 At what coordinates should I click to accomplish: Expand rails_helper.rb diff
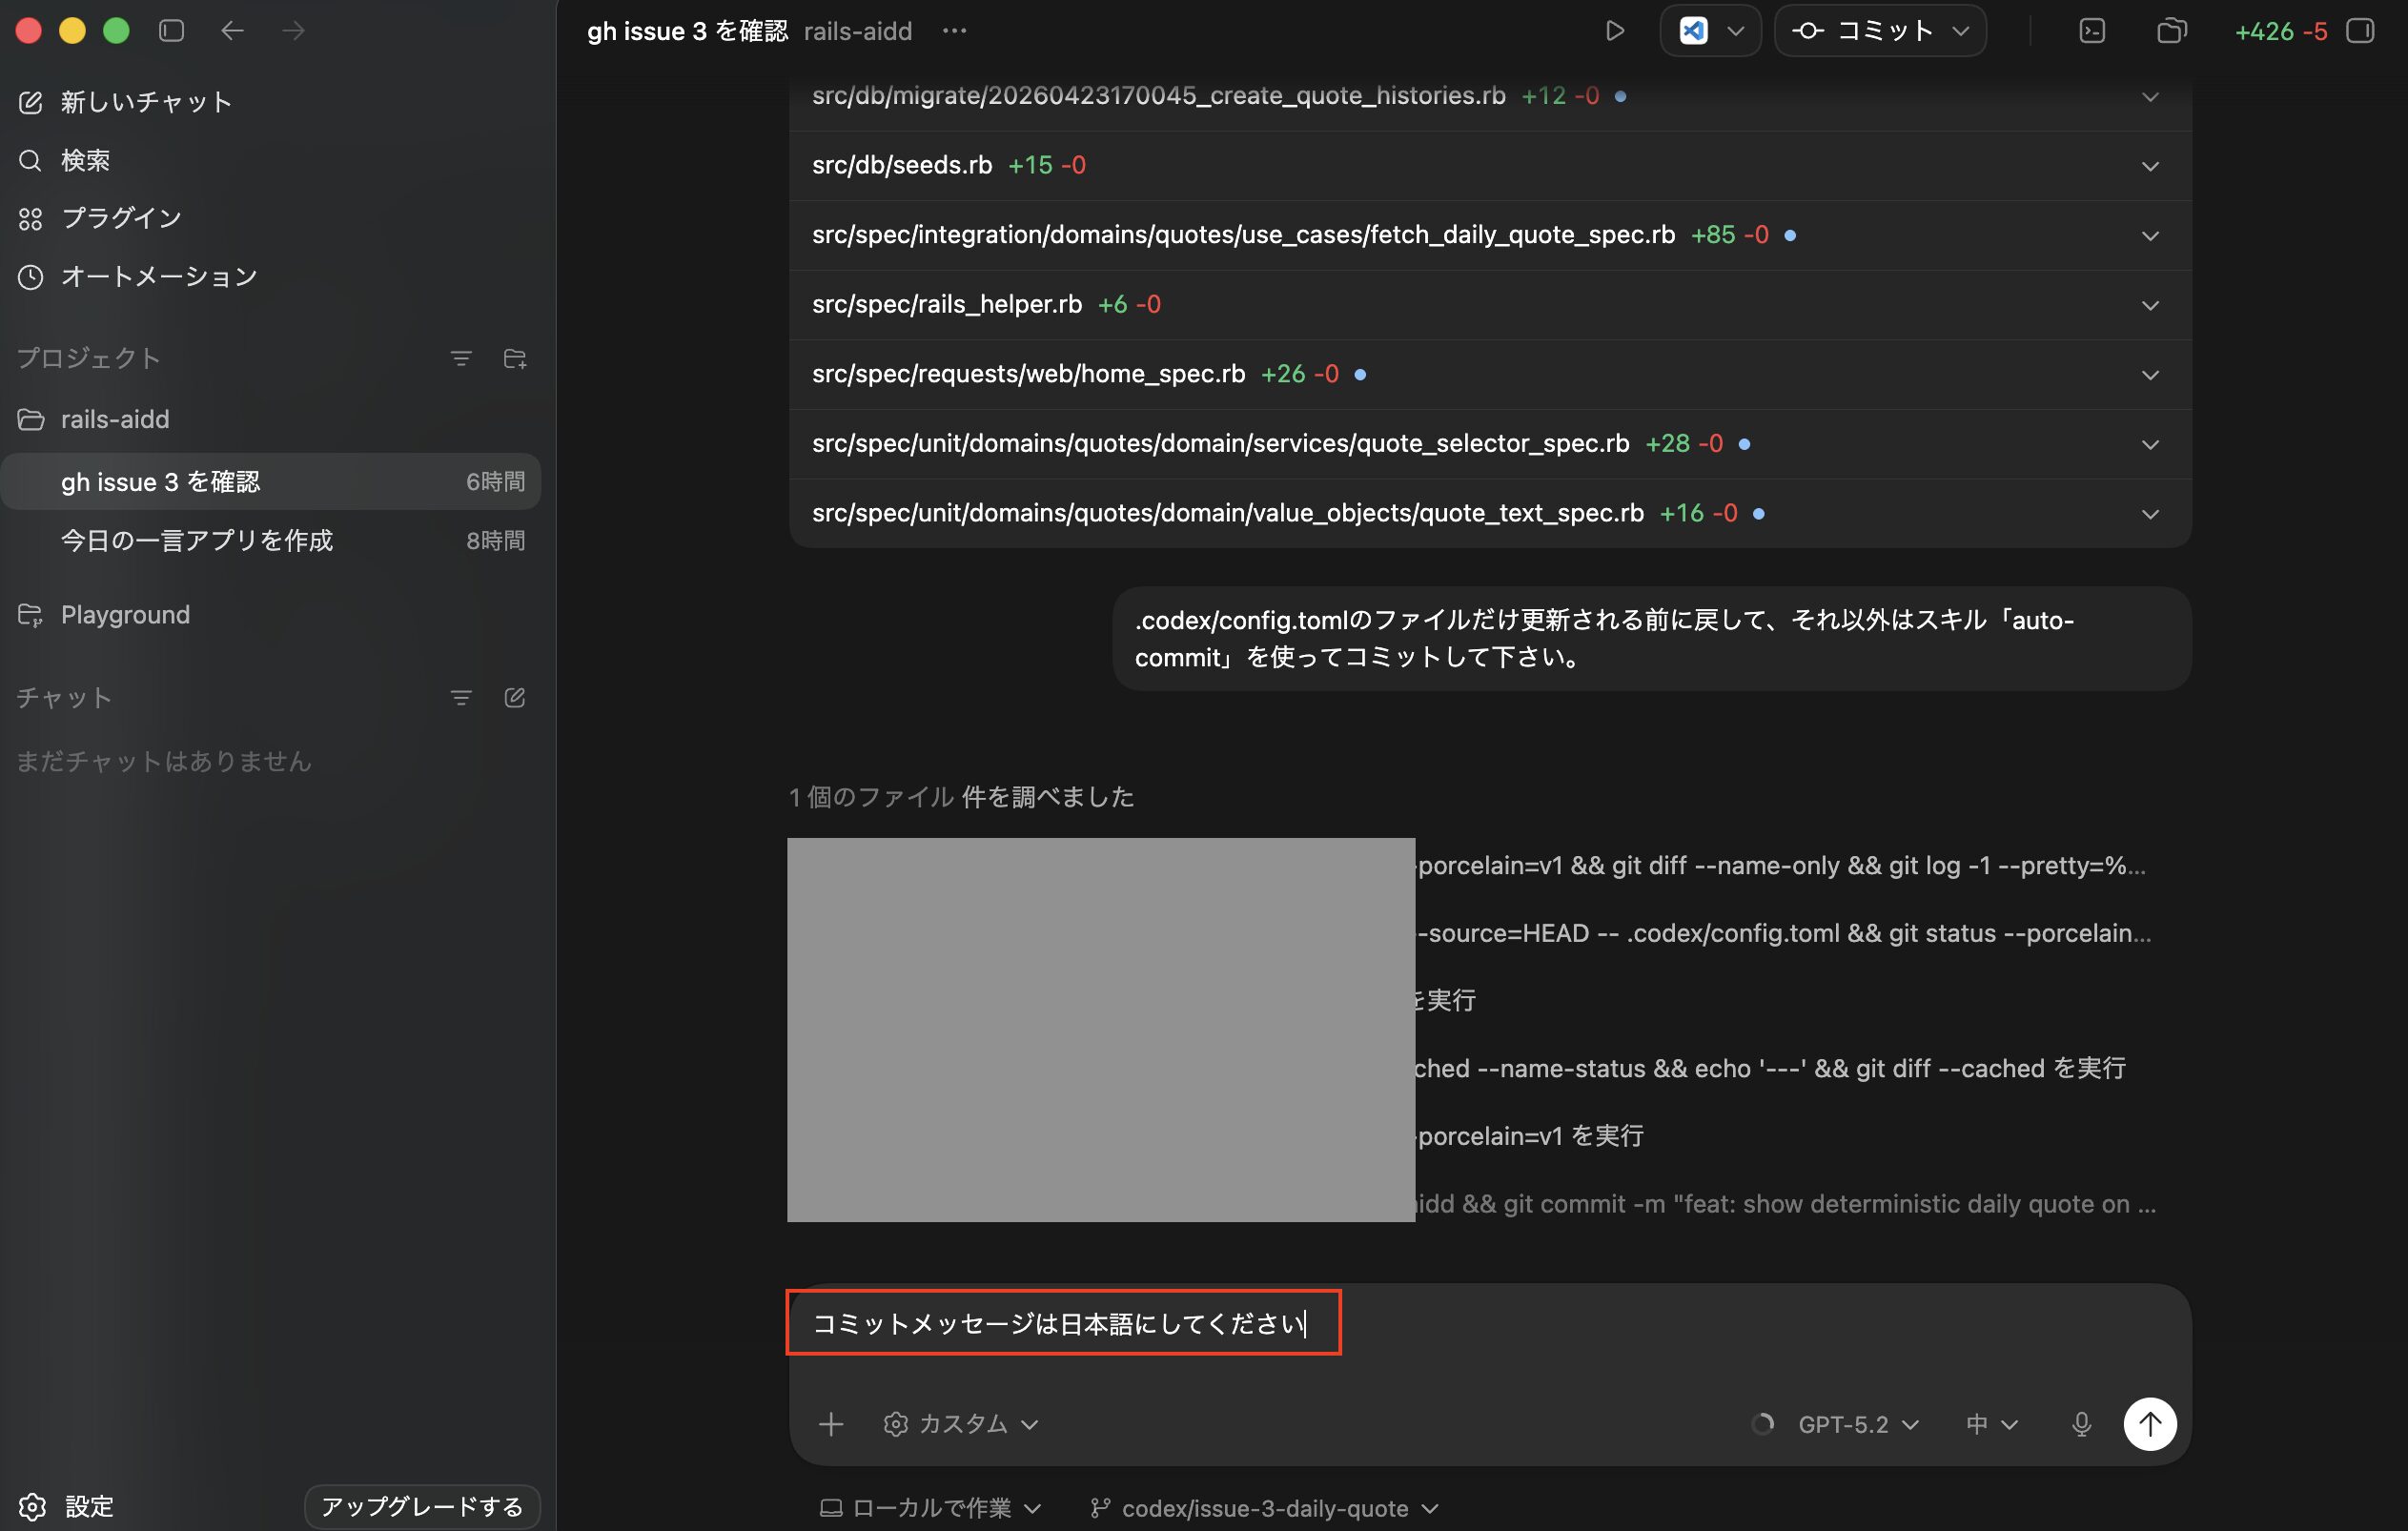2150,304
